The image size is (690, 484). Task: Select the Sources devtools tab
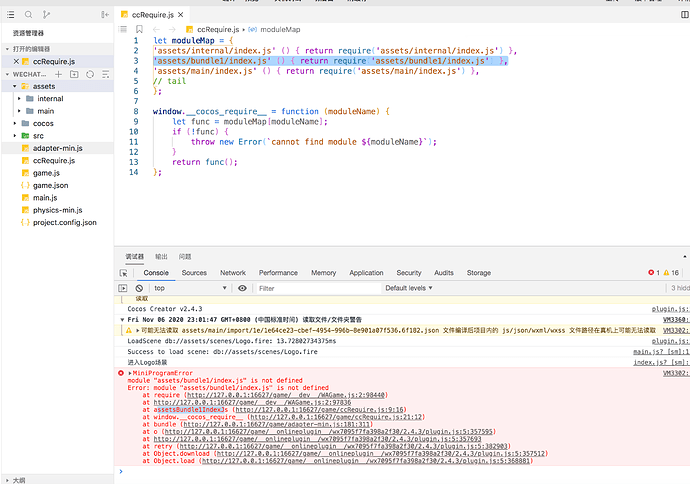coord(194,273)
